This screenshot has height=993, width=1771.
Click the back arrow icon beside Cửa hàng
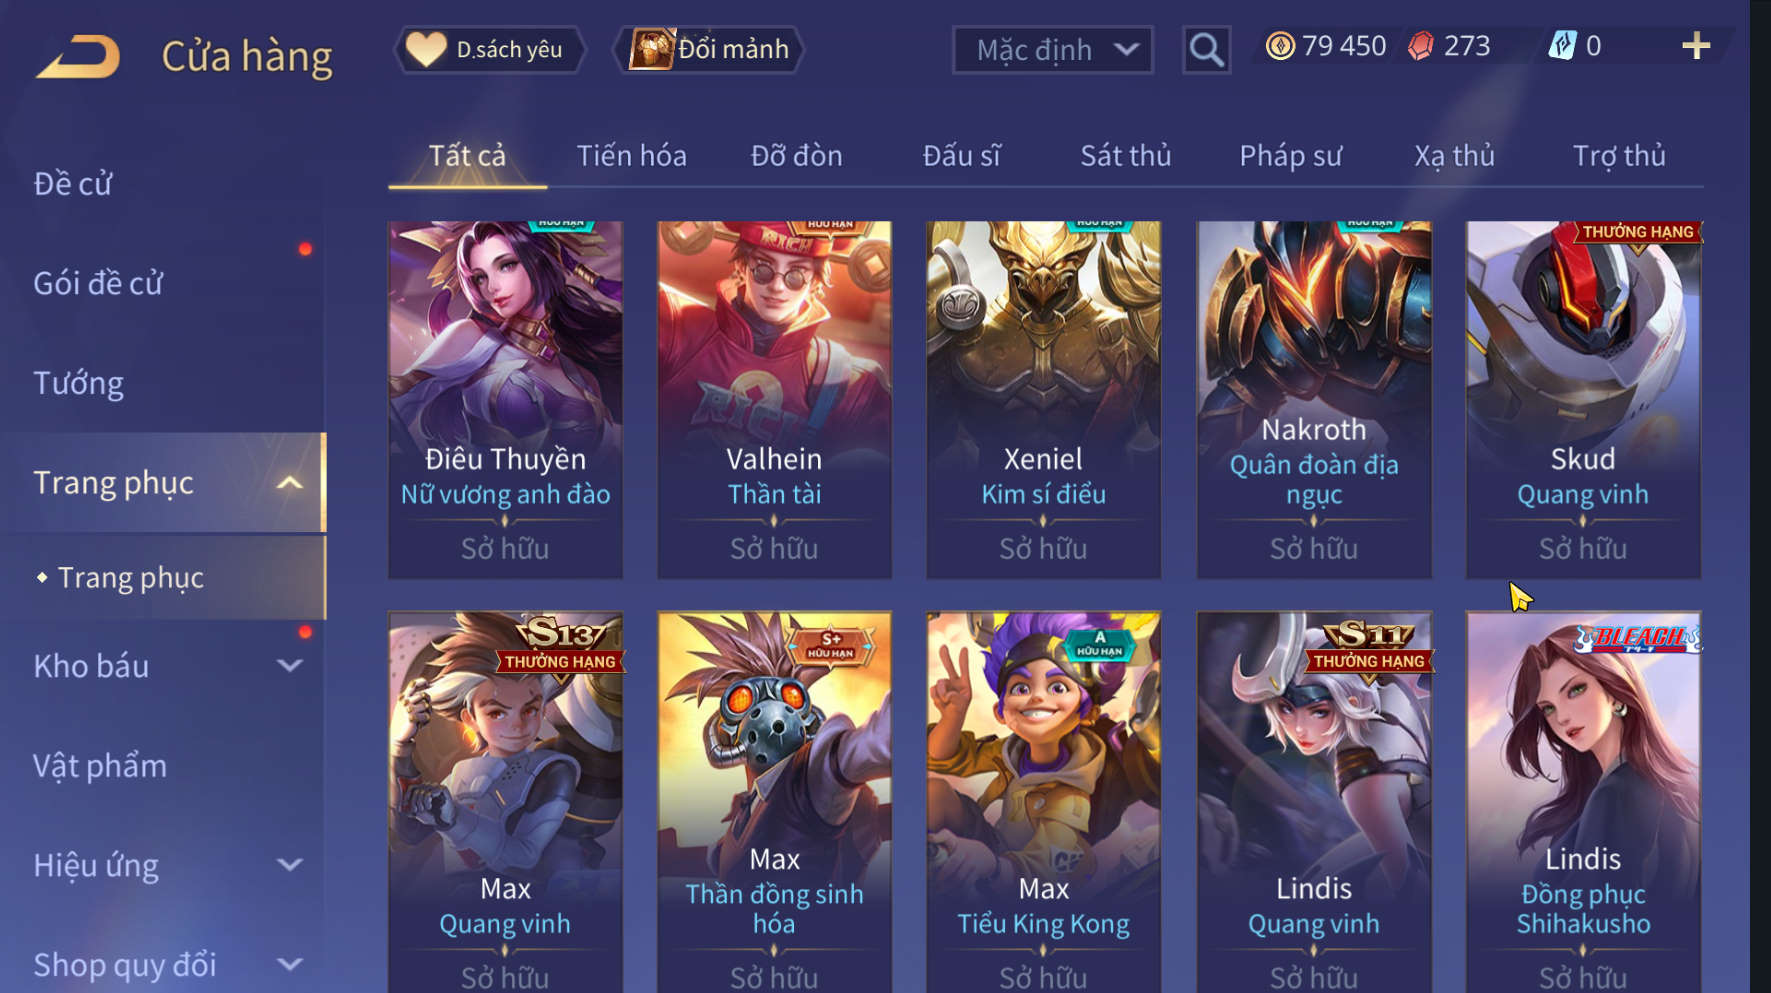pyautogui.click(x=78, y=56)
